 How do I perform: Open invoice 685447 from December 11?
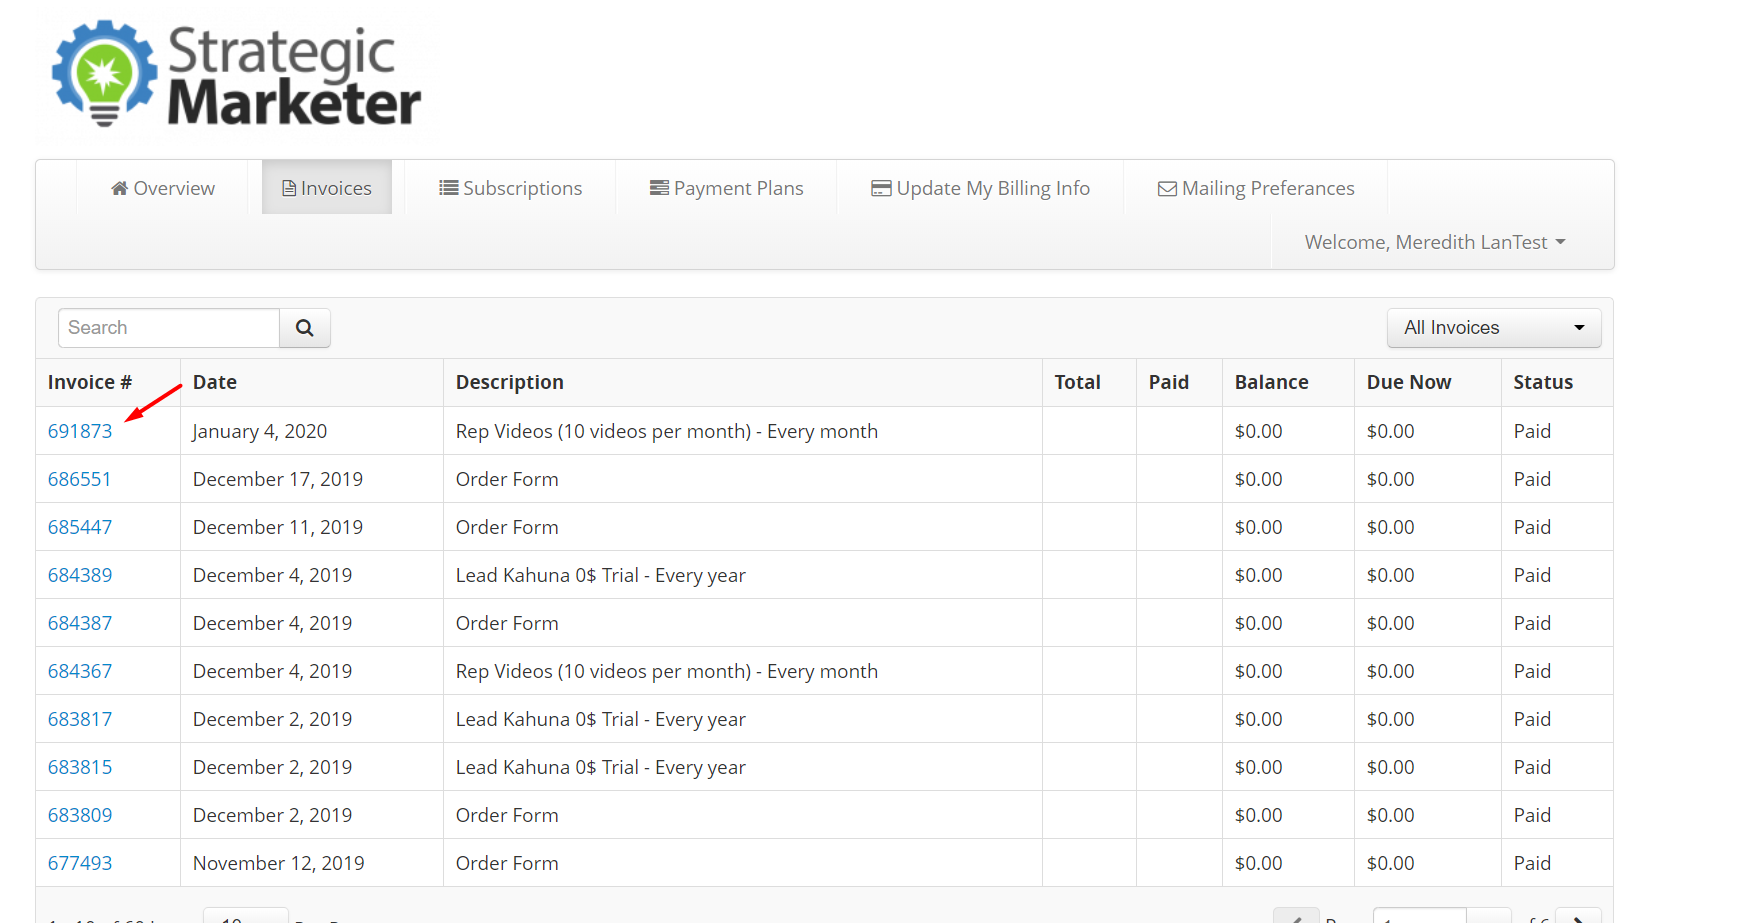pos(80,527)
